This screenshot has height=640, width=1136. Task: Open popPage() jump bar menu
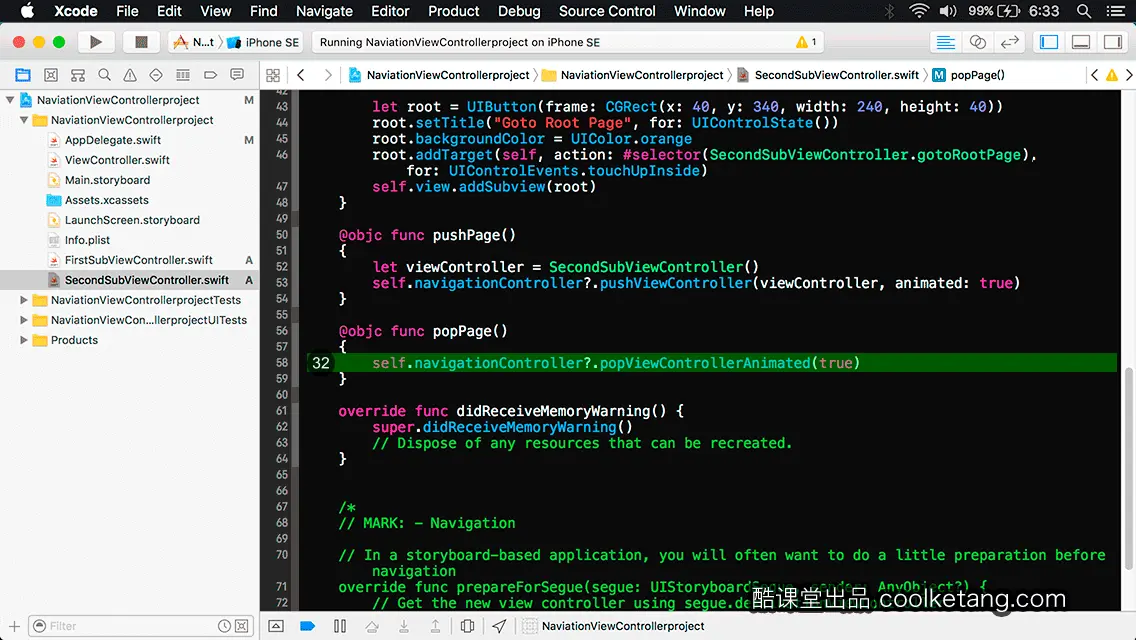click(x=969, y=75)
